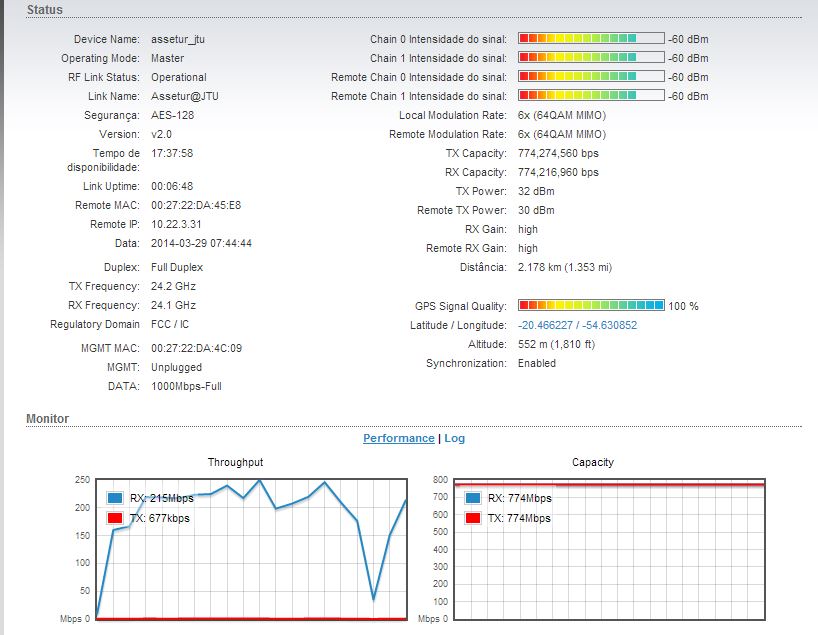Select Synchronization value Enabled
The height and width of the screenshot is (635, 818).
pos(537,363)
